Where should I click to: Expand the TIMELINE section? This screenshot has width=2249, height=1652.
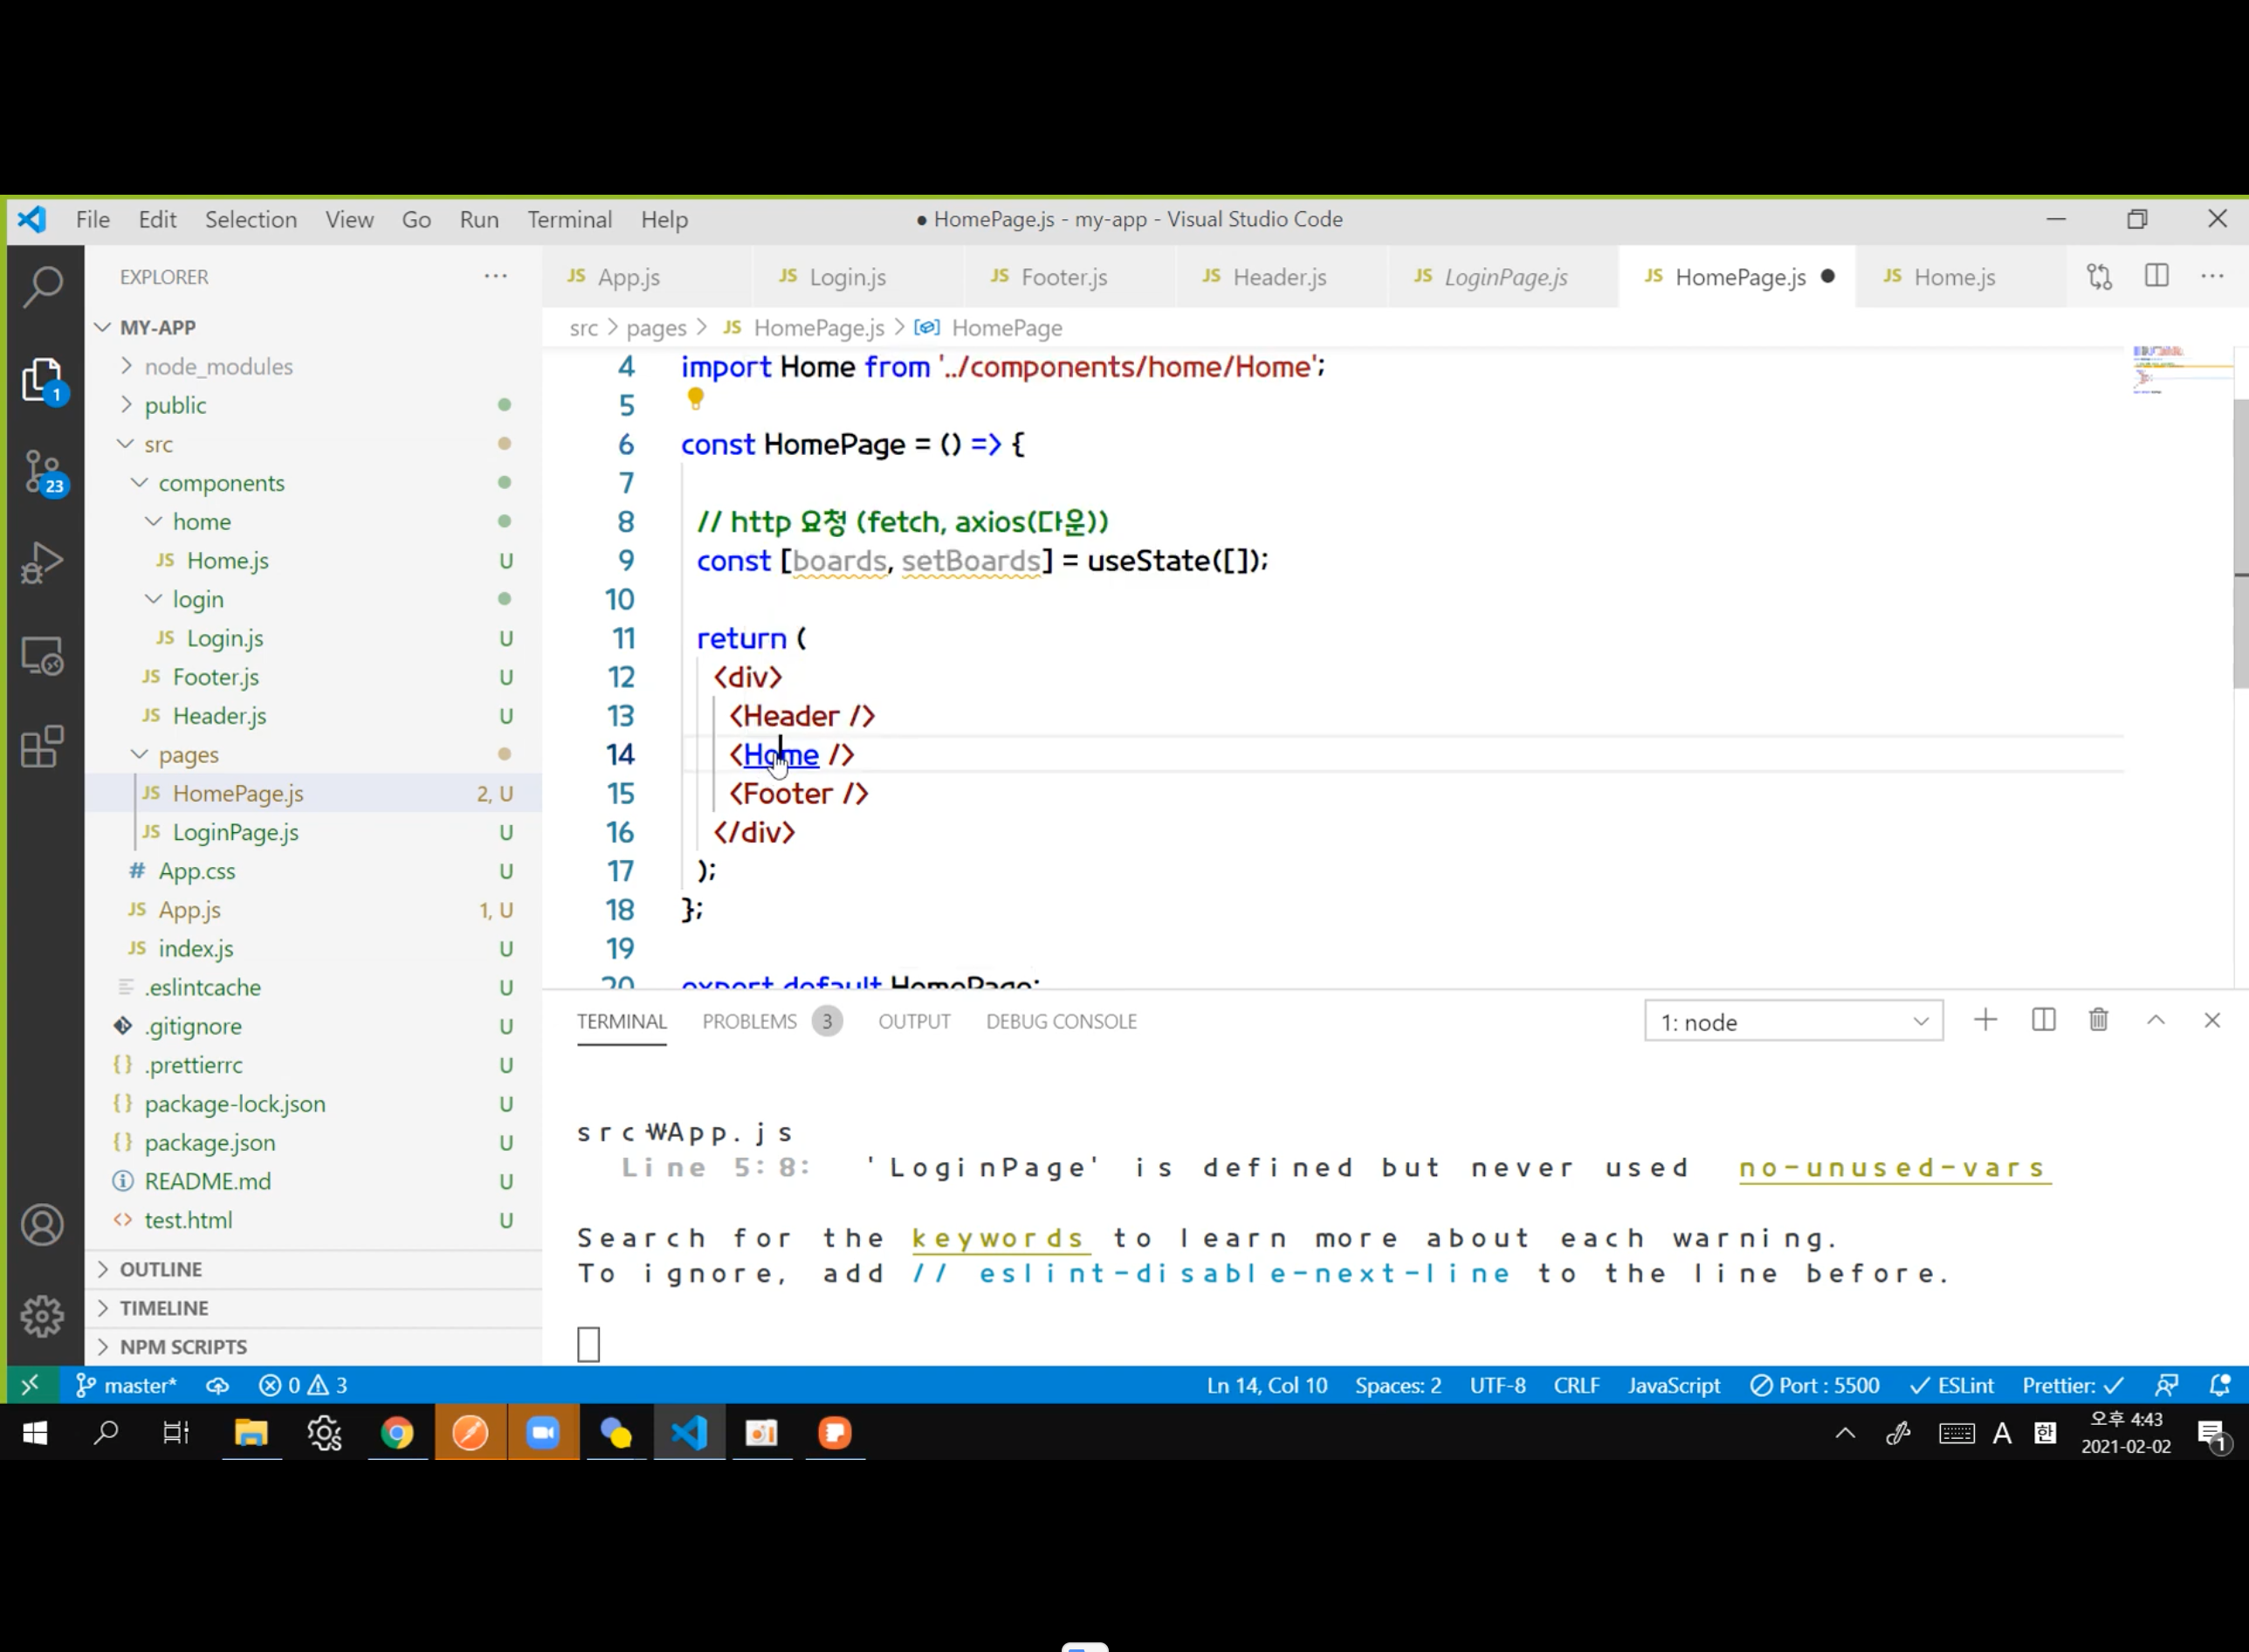click(x=314, y=1308)
